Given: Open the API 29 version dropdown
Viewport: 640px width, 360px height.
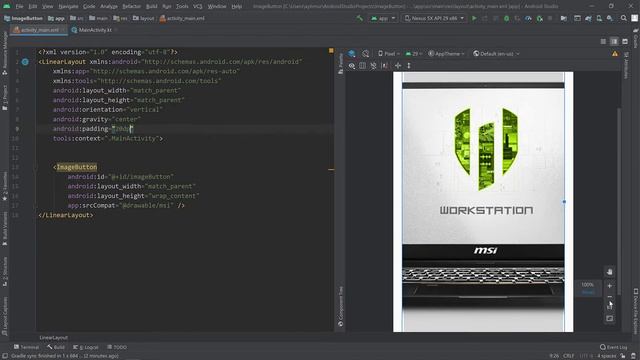Looking at the screenshot, I should pos(414,53).
